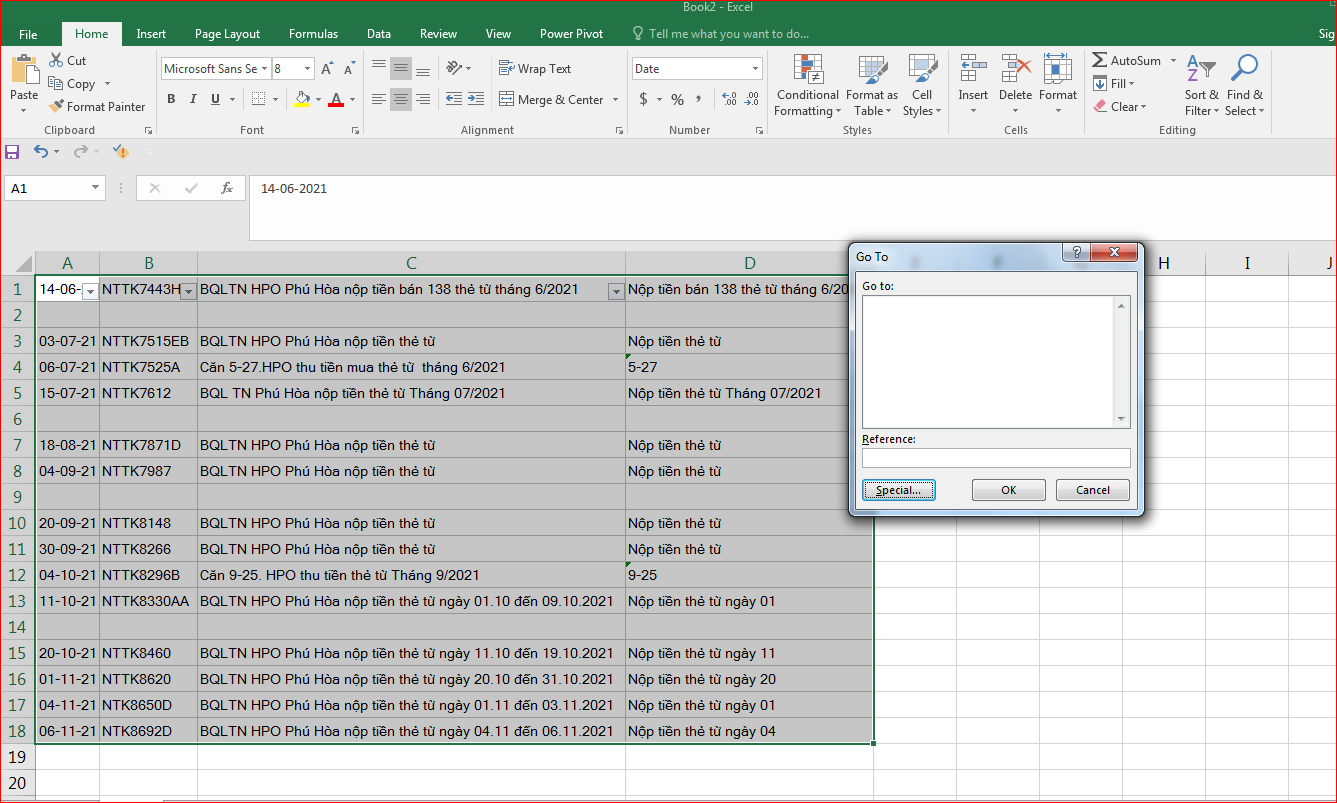
Task: Click Merge & Center
Action: (x=552, y=99)
